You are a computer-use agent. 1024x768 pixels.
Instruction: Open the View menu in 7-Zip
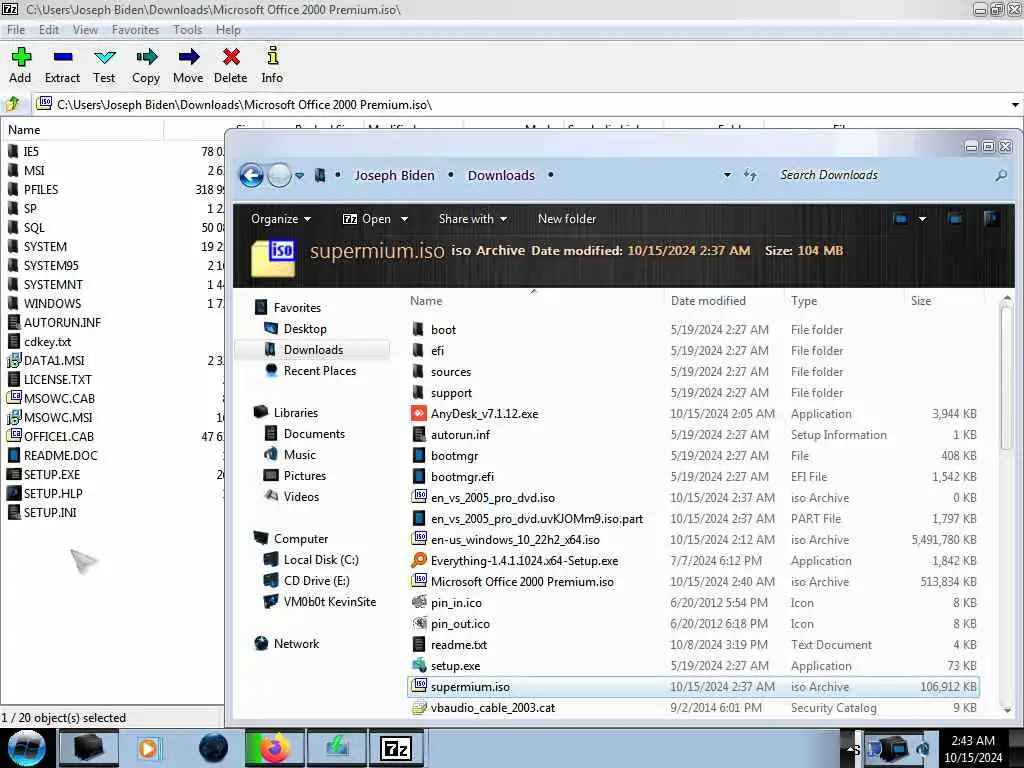click(x=86, y=30)
